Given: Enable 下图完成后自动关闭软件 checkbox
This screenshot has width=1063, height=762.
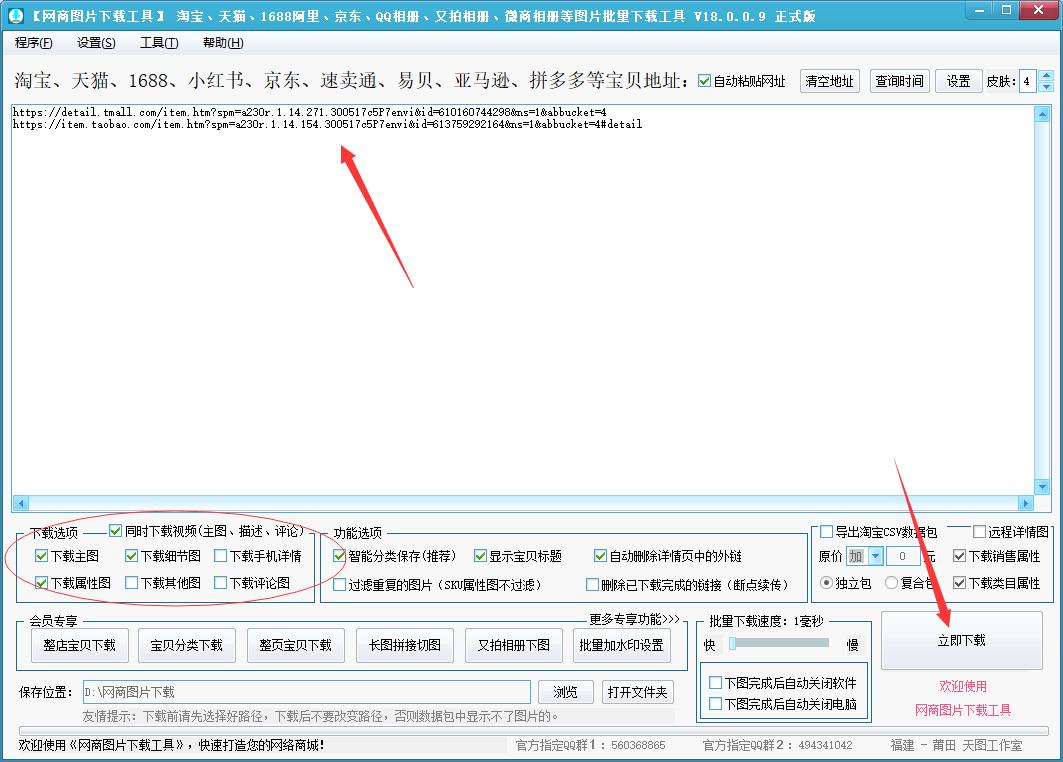Looking at the screenshot, I should [715, 683].
